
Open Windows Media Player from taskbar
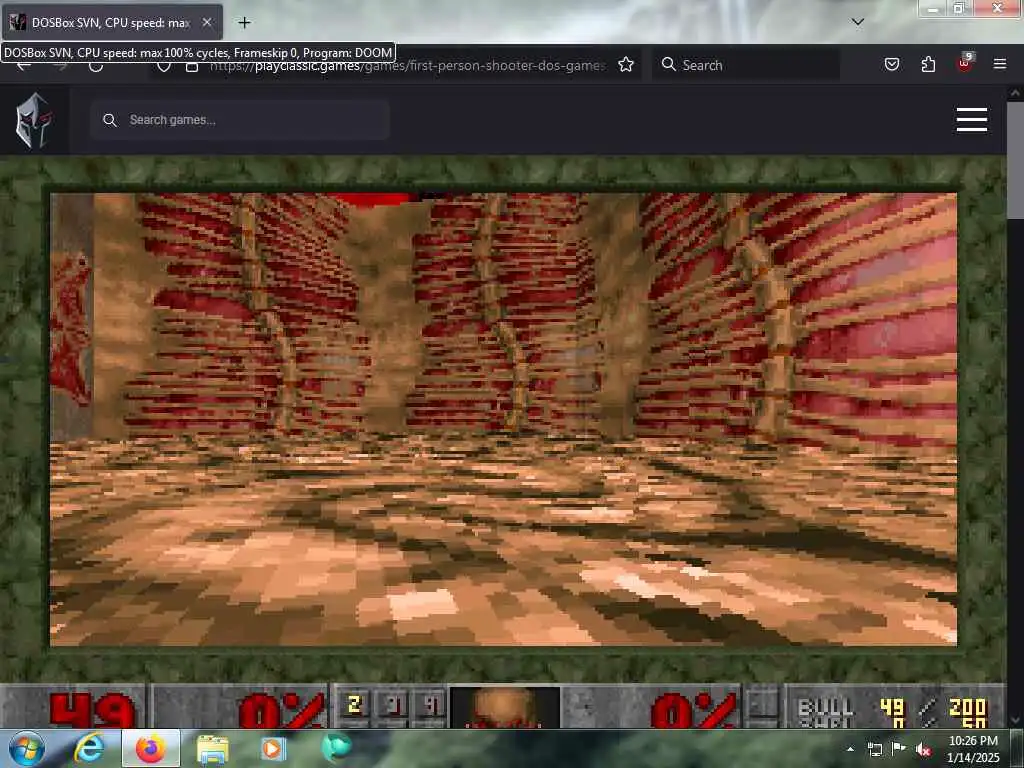click(272, 749)
